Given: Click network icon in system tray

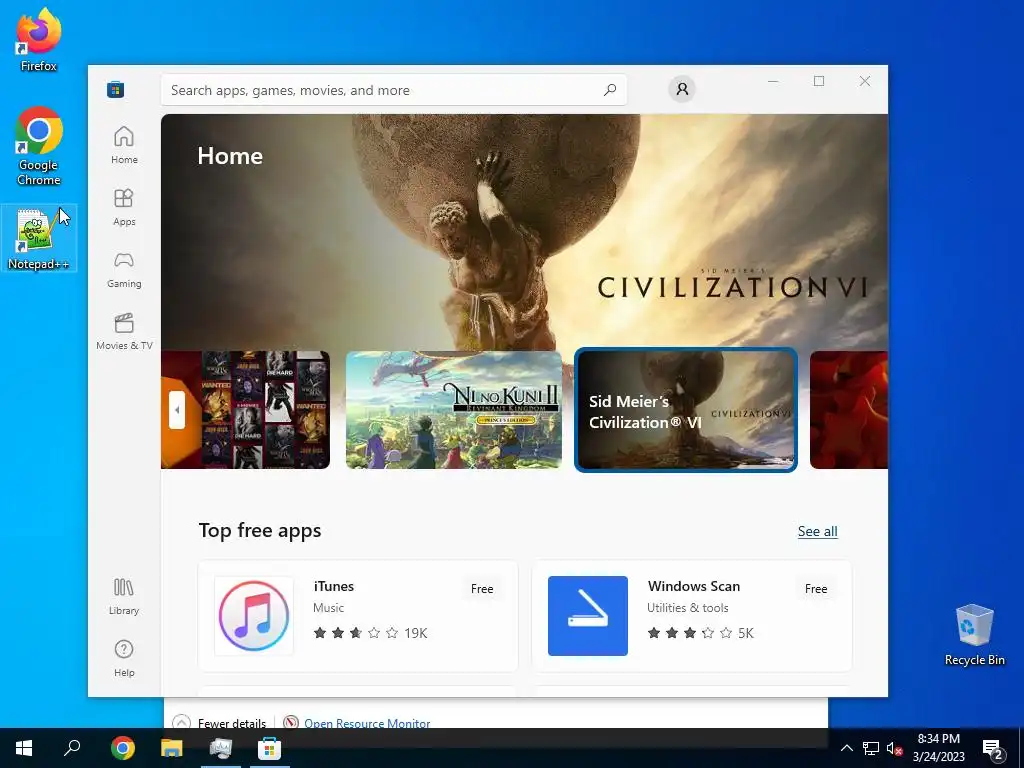Looking at the screenshot, I should point(871,748).
